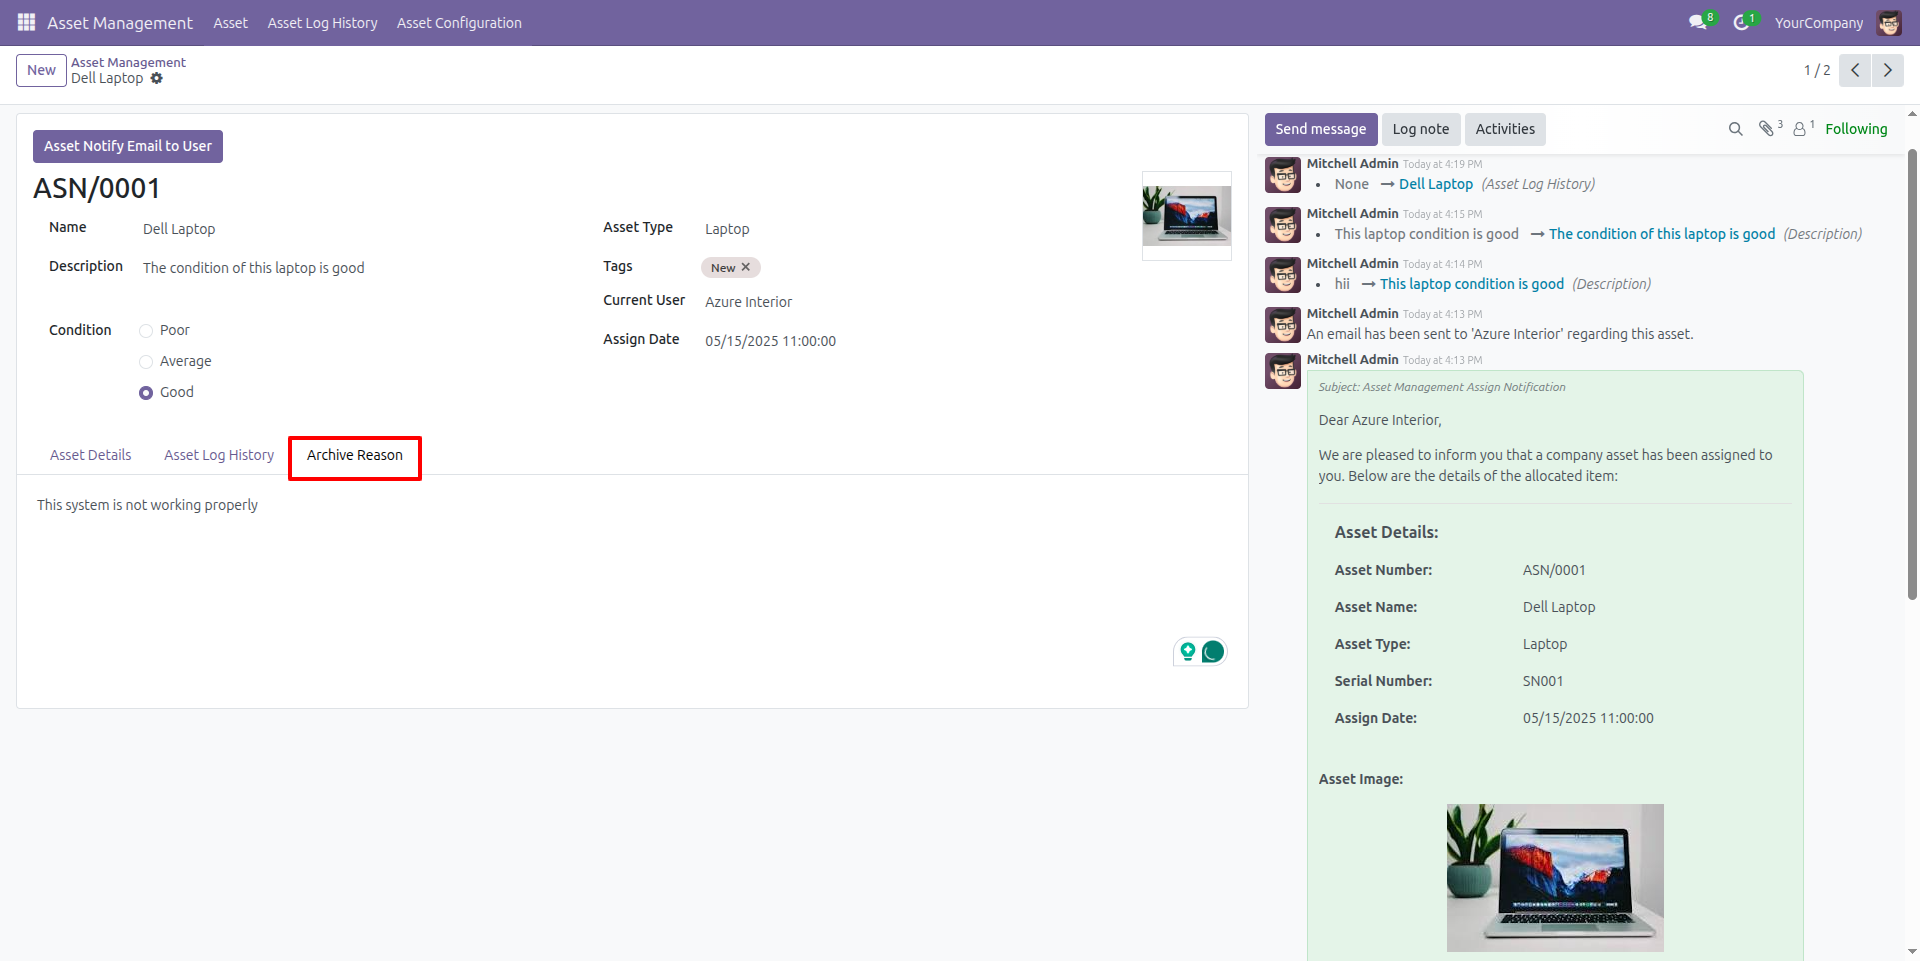Viewport: 1920px width, 961px height.
Task: Open the YourCompany switcher
Action: pos(1819,22)
